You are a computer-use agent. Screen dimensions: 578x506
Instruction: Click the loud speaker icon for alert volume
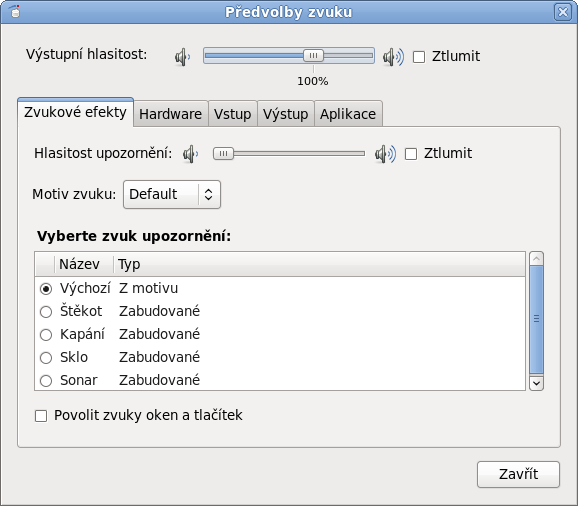(x=386, y=154)
